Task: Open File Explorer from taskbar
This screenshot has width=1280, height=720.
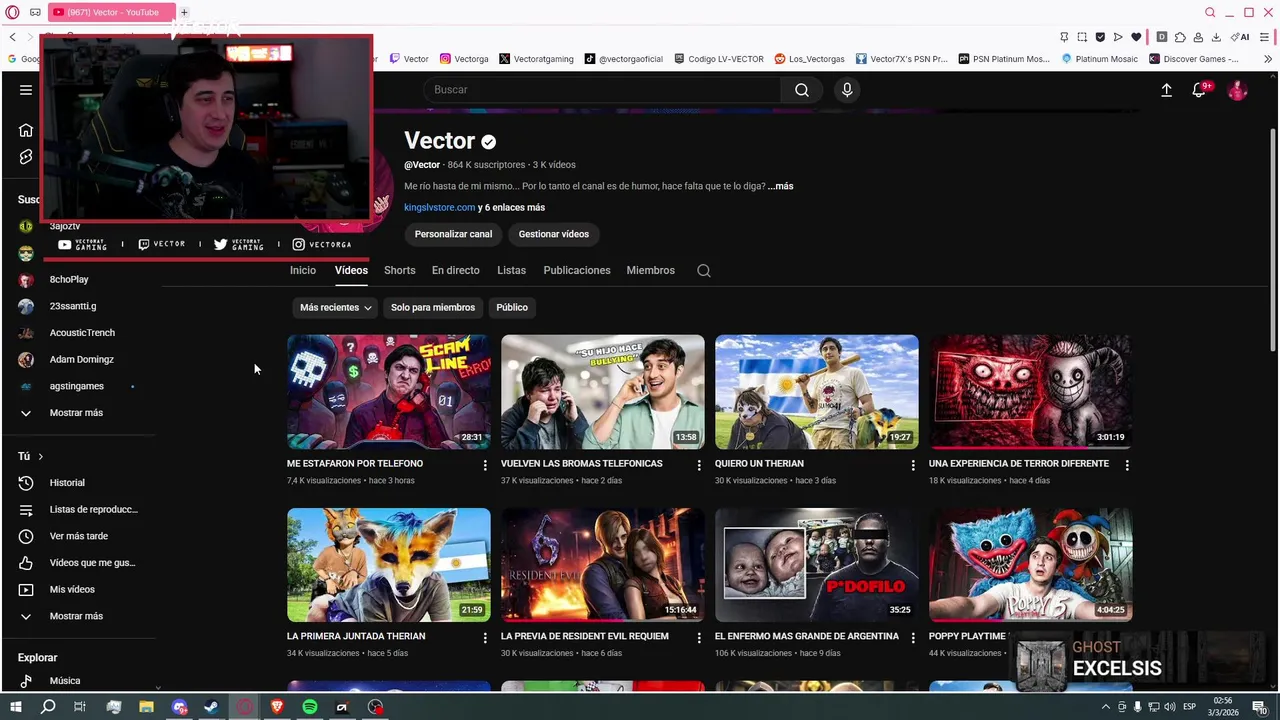Action: pos(146,707)
